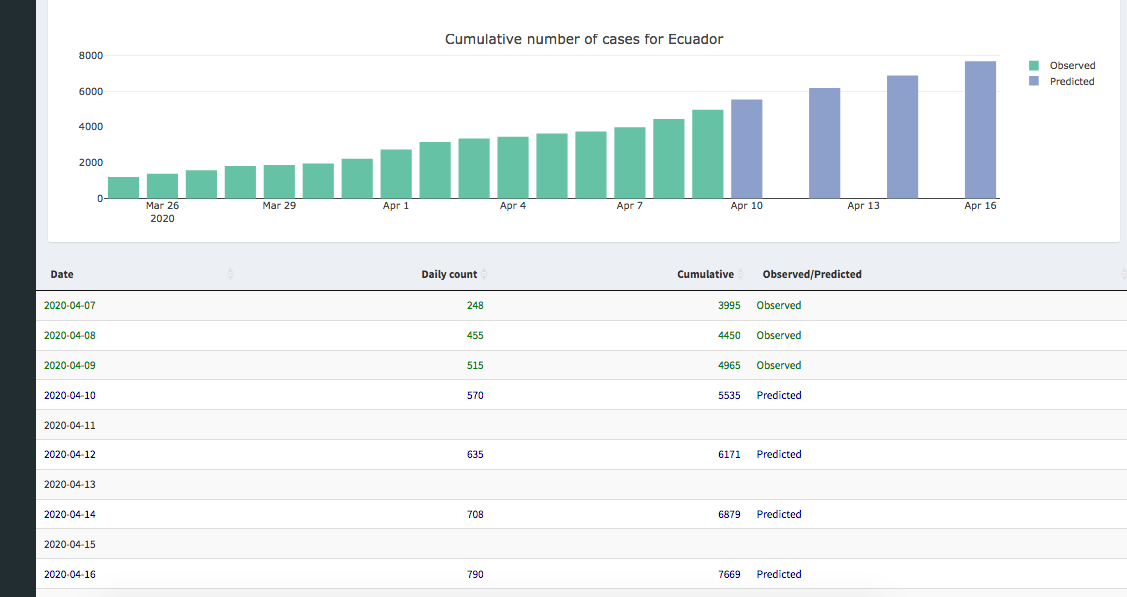This screenshot has width=1127, height=597.
Task: Click the blue Predicted legend color square
Action: [1034, 82]
